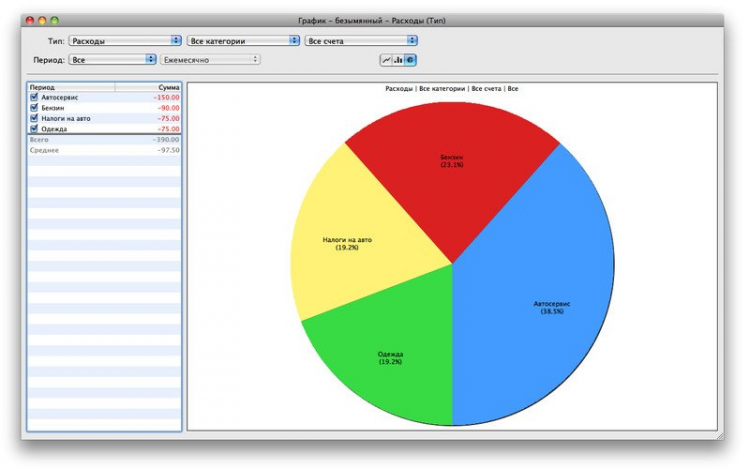Close the График window
Screen dimensions: 750x469
[x=30, y=21]
